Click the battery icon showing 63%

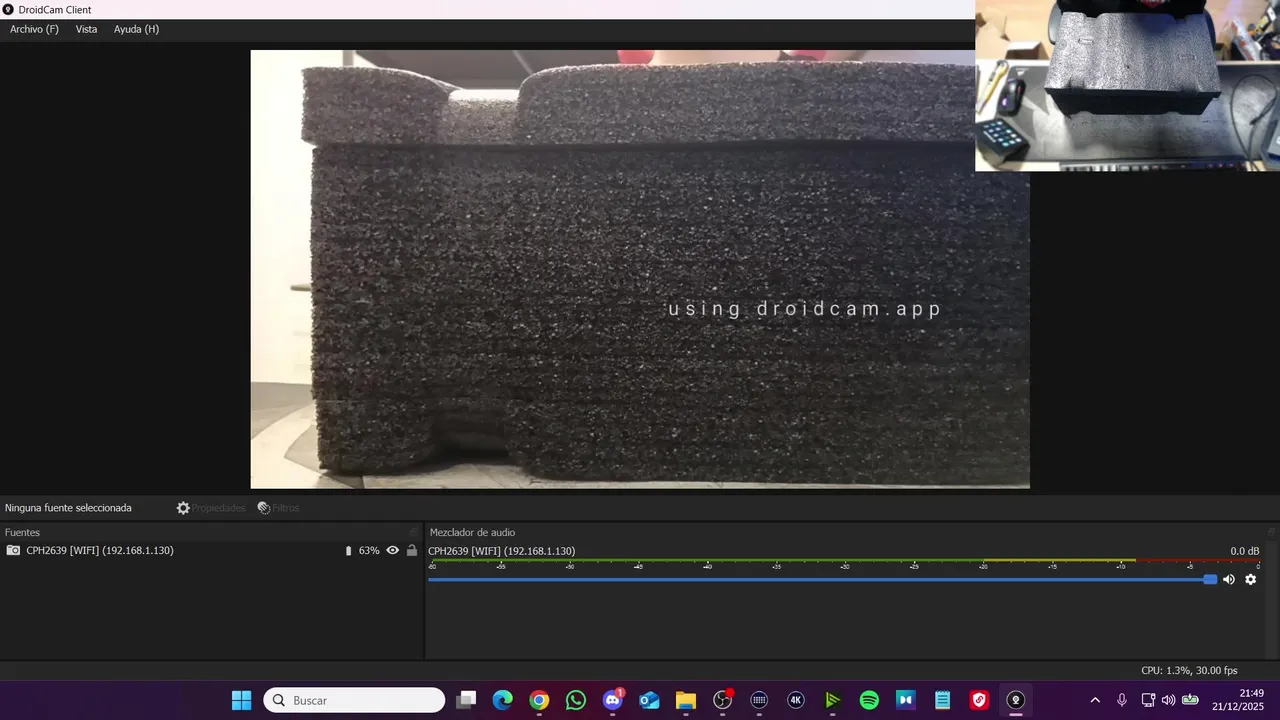click(348, 551)
